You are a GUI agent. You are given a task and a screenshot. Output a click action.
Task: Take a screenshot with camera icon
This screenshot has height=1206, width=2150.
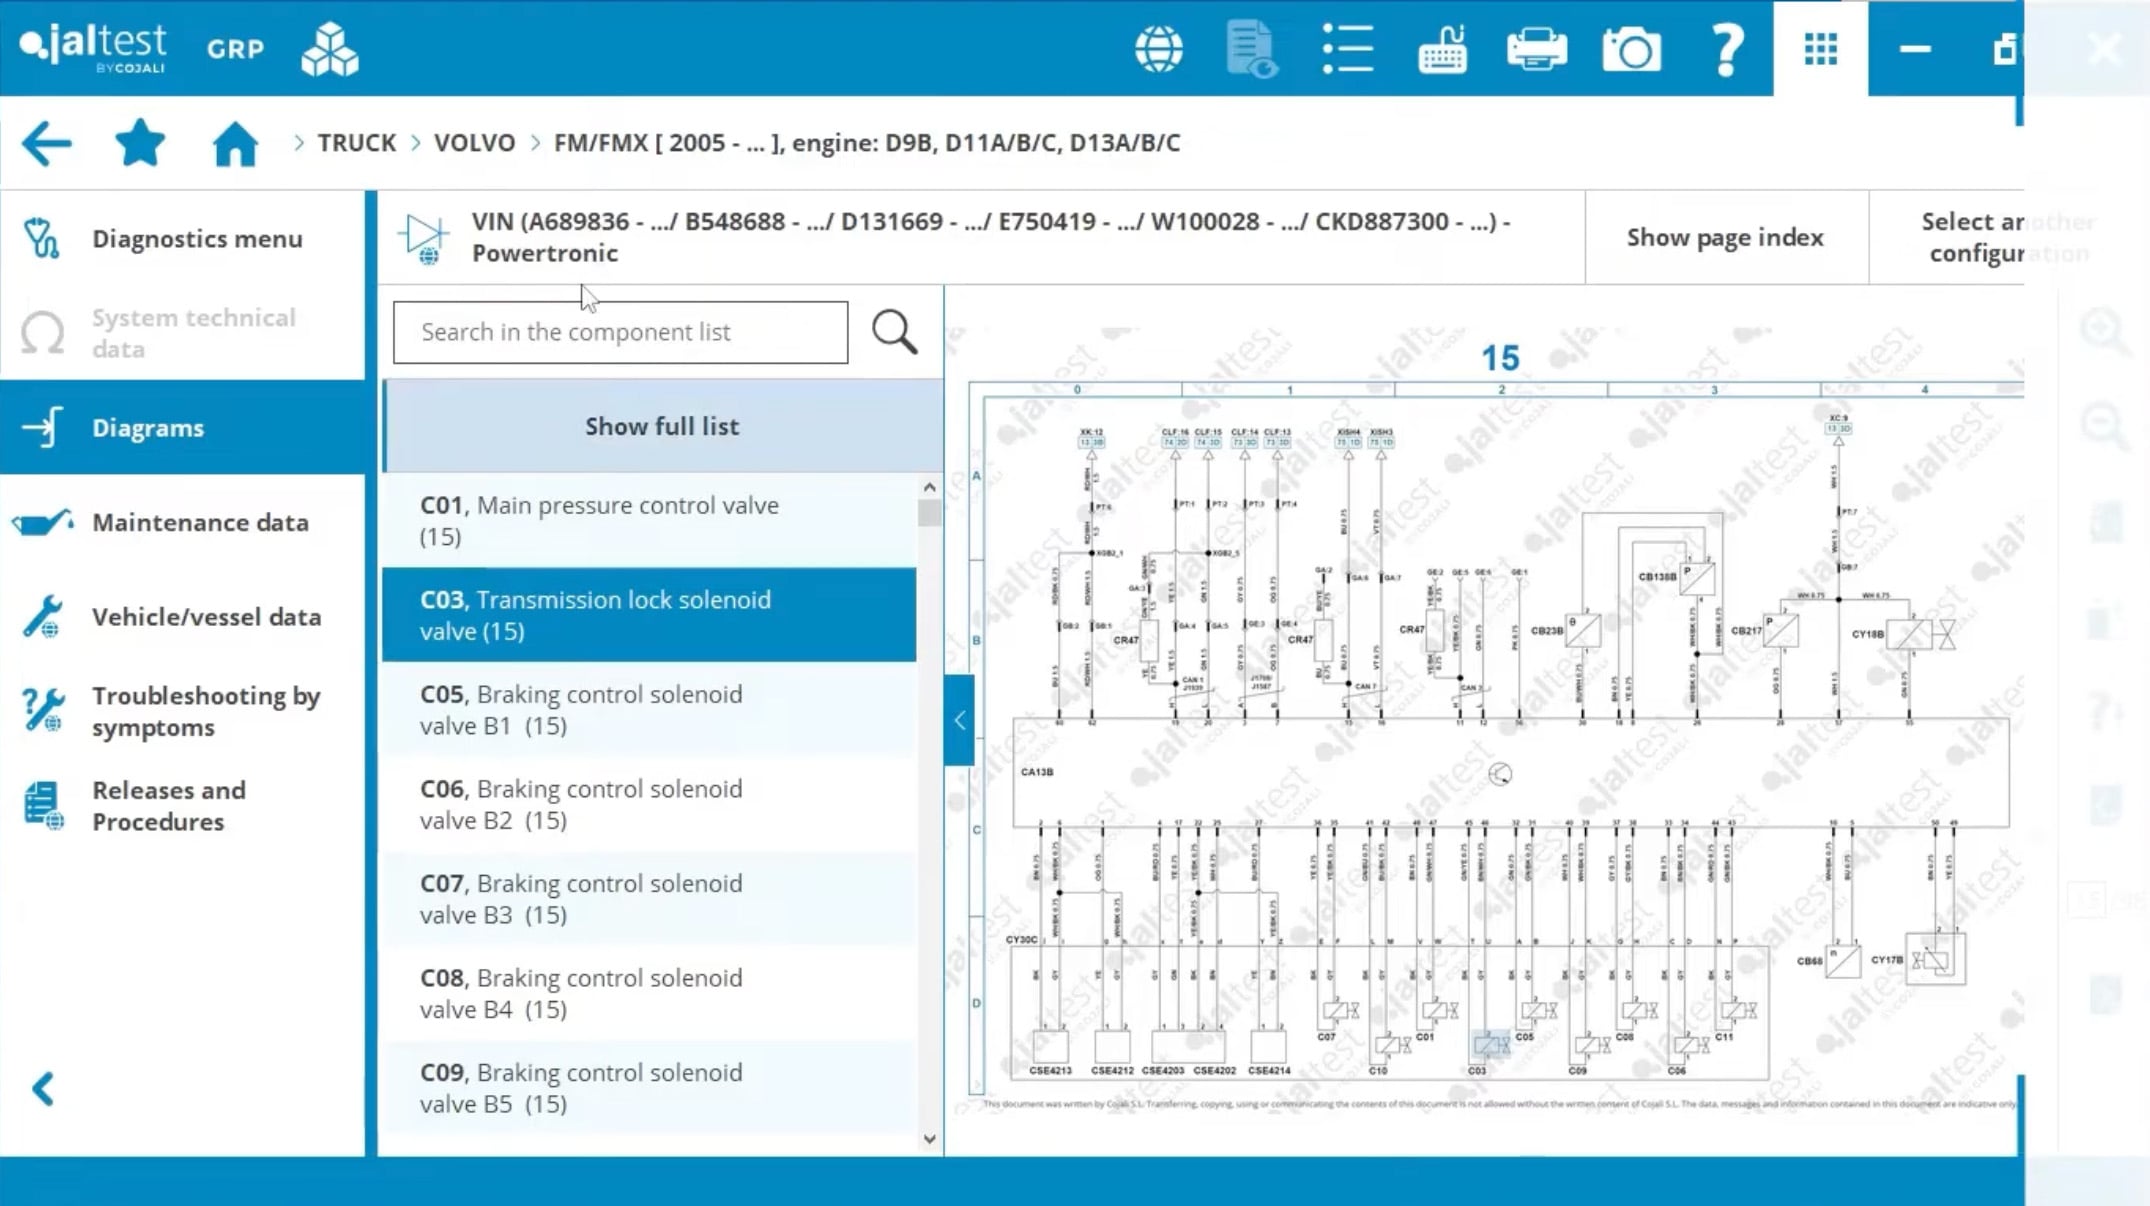tap(1632, 49)
